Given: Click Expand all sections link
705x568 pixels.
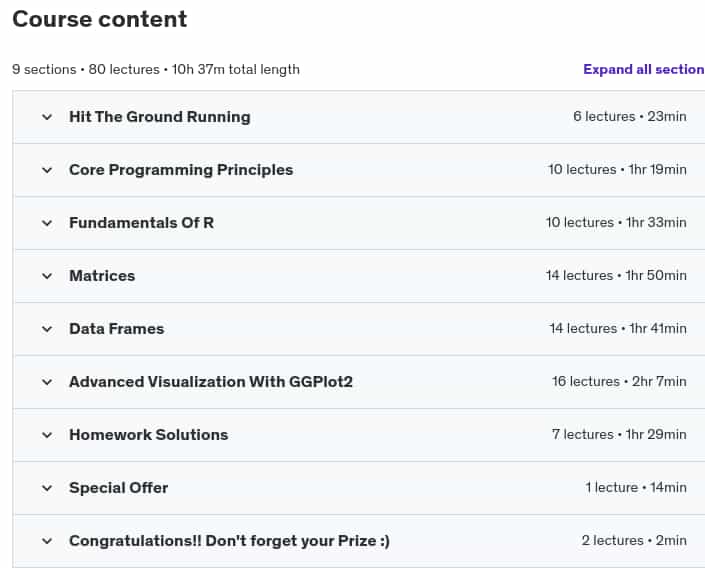Looking at the screenshot, I should tap(644, 69).
